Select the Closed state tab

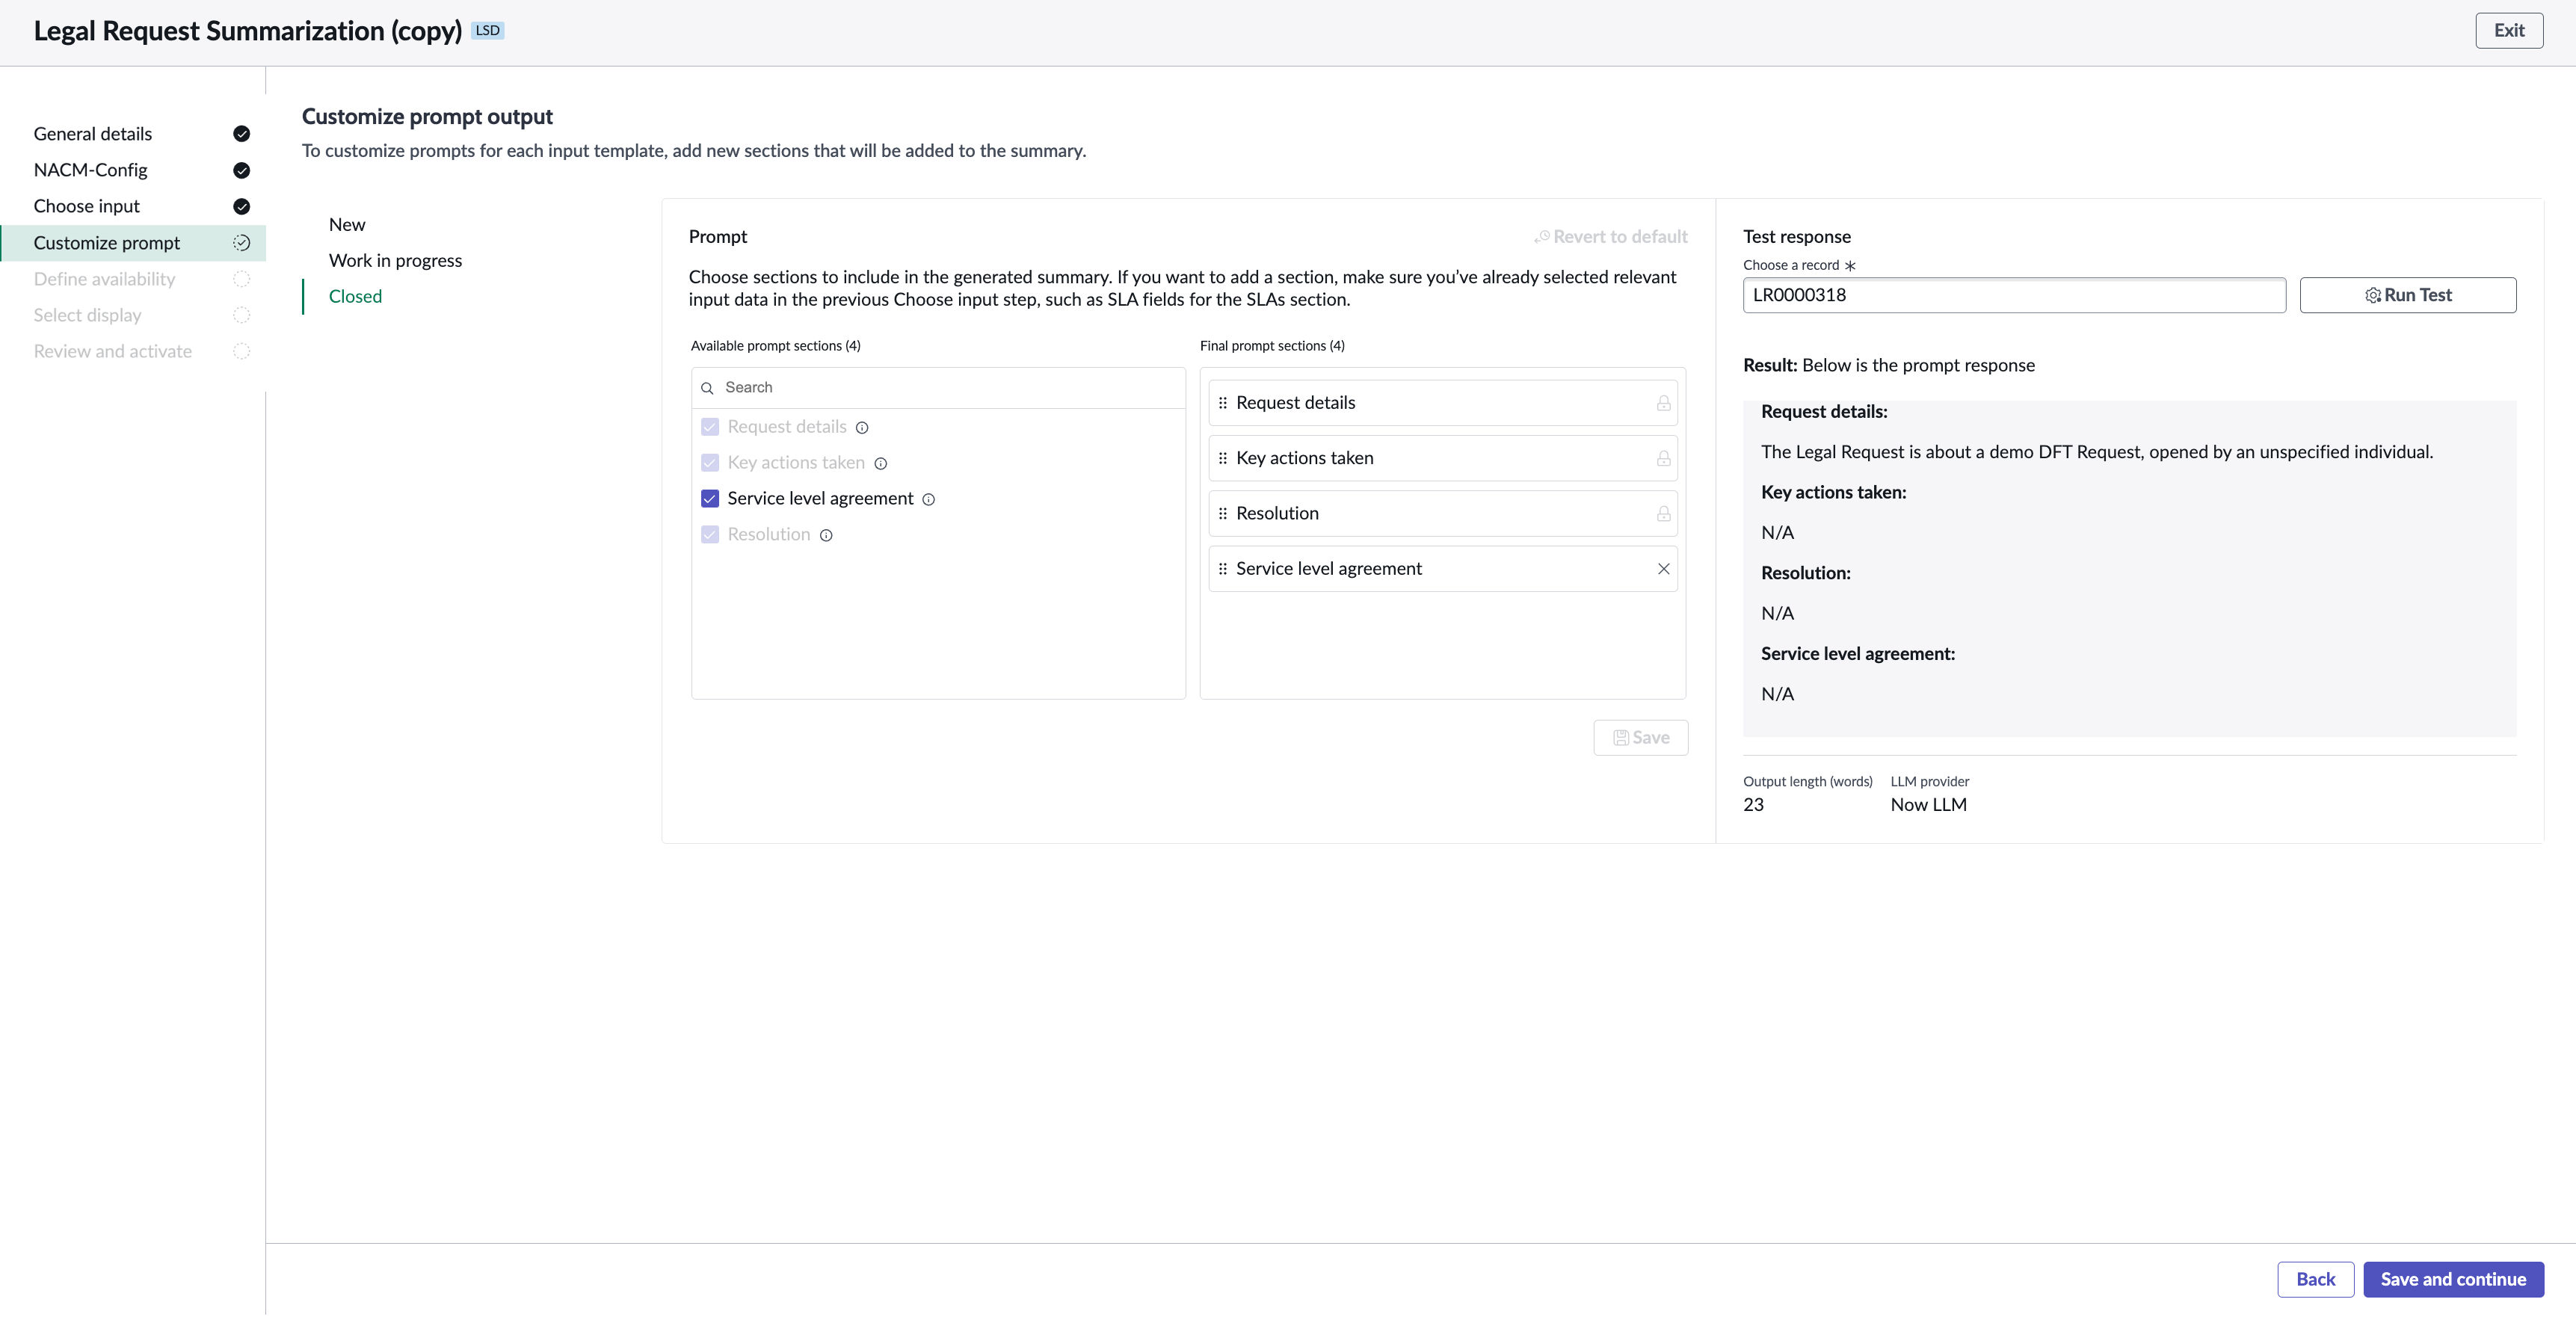(356, 297)
